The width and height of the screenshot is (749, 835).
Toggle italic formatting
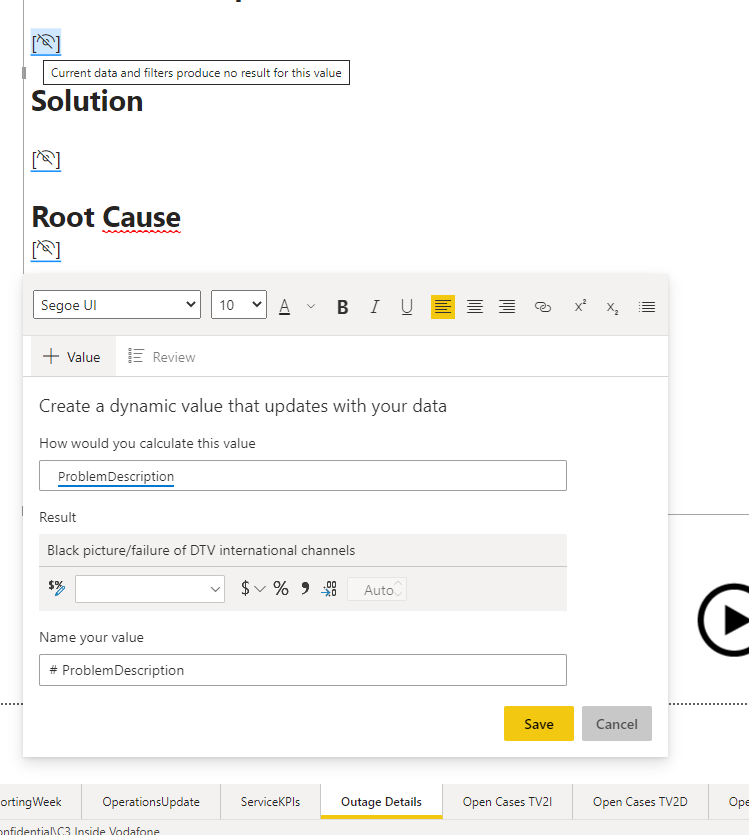[x=375, y=307]
